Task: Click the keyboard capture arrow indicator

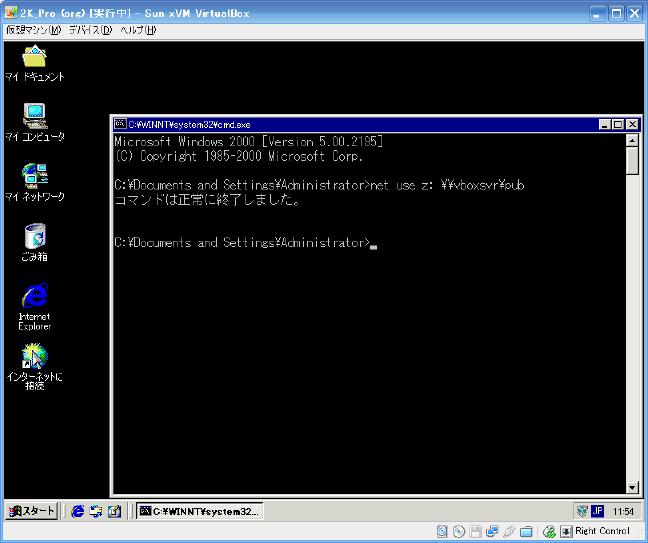Action: pyautogui.click(x=566, y=531)
